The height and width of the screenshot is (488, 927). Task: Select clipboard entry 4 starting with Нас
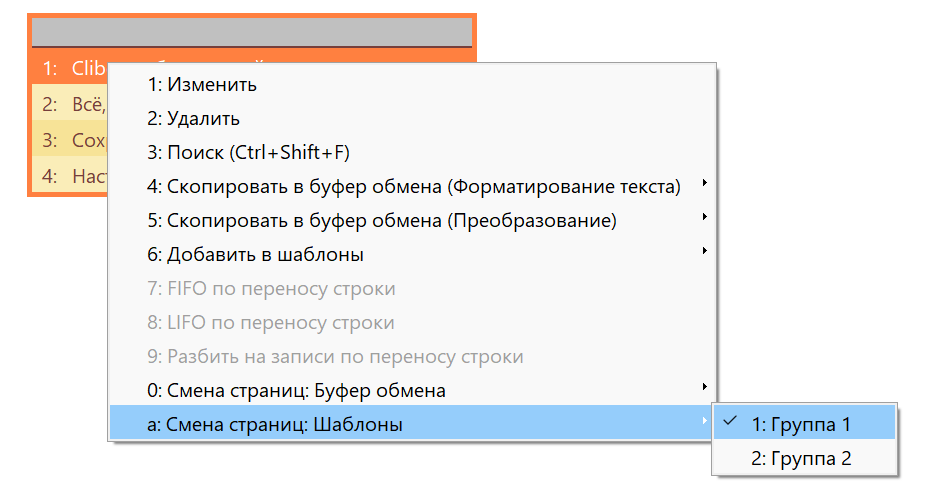click(69, 176)
